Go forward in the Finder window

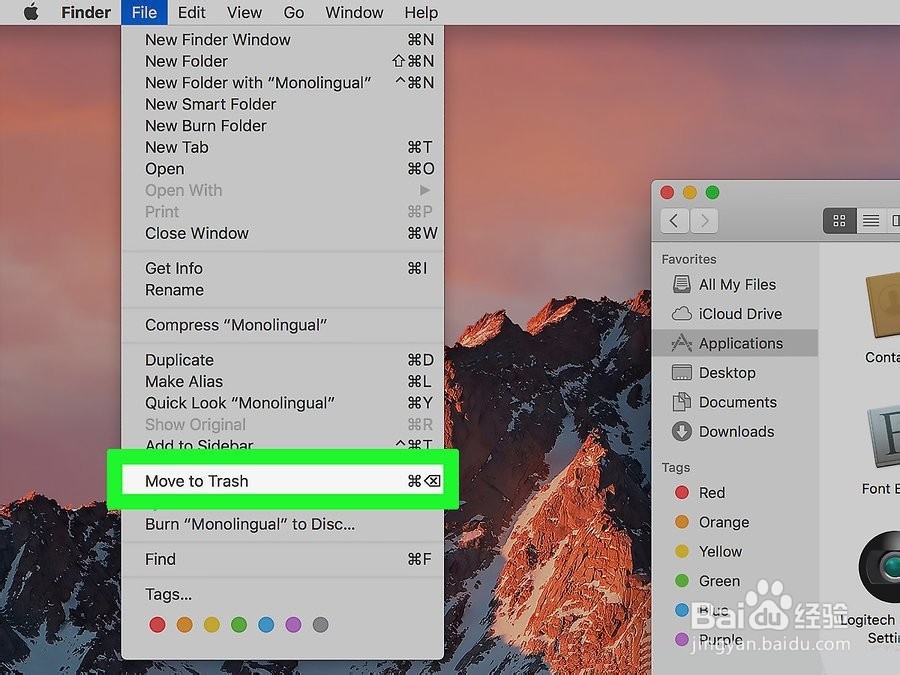(704, 220)
